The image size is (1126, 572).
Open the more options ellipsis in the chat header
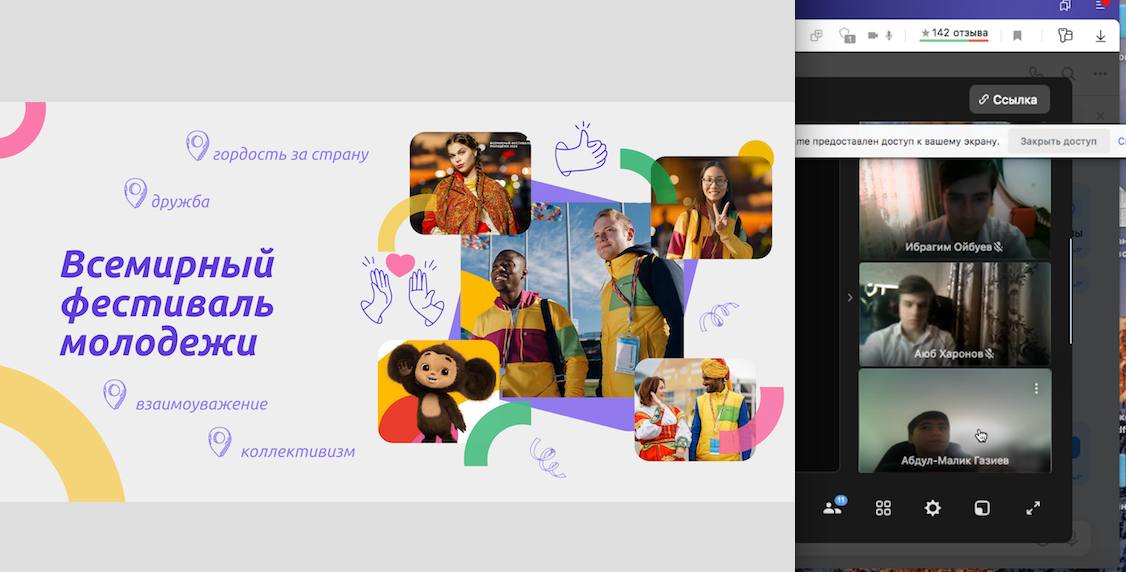pyautogui.click(x=1100, y=74)
